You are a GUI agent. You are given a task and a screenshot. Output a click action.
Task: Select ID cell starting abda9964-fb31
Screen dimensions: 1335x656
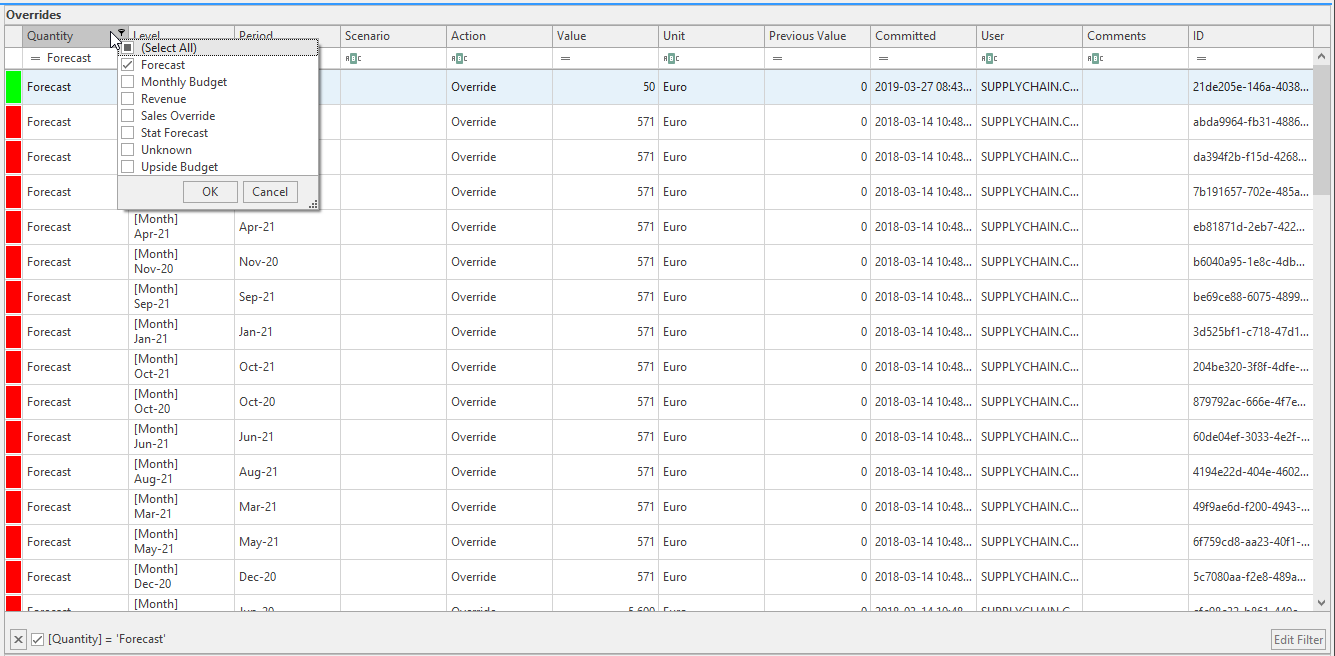pos(1251,122)
